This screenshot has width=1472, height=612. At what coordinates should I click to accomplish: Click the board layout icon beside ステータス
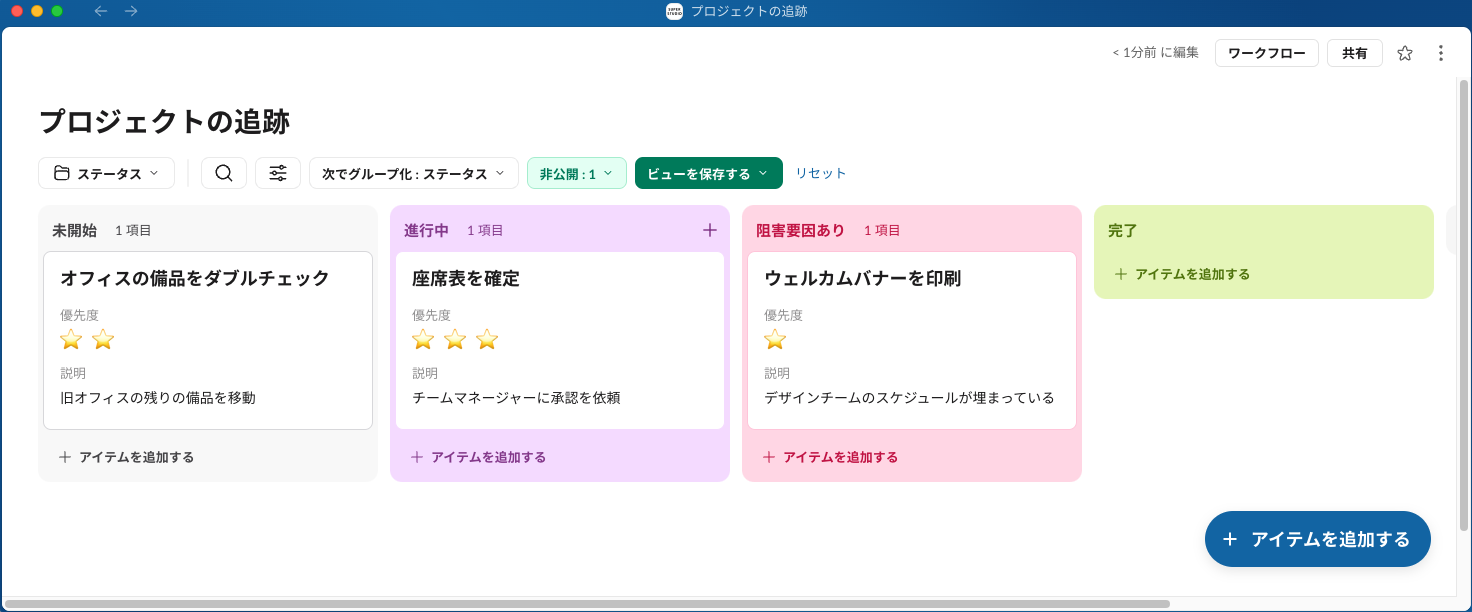[63, 172]
